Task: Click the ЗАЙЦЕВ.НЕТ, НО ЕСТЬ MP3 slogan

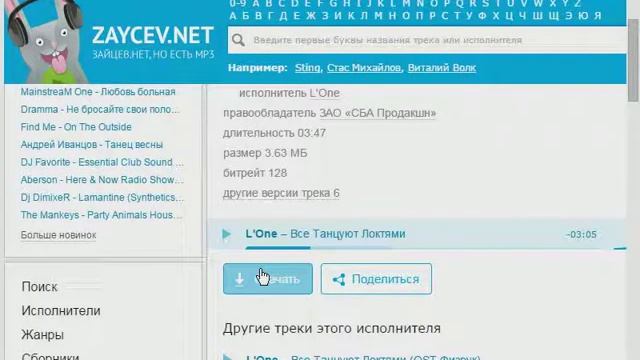Action: pos(153,55)
